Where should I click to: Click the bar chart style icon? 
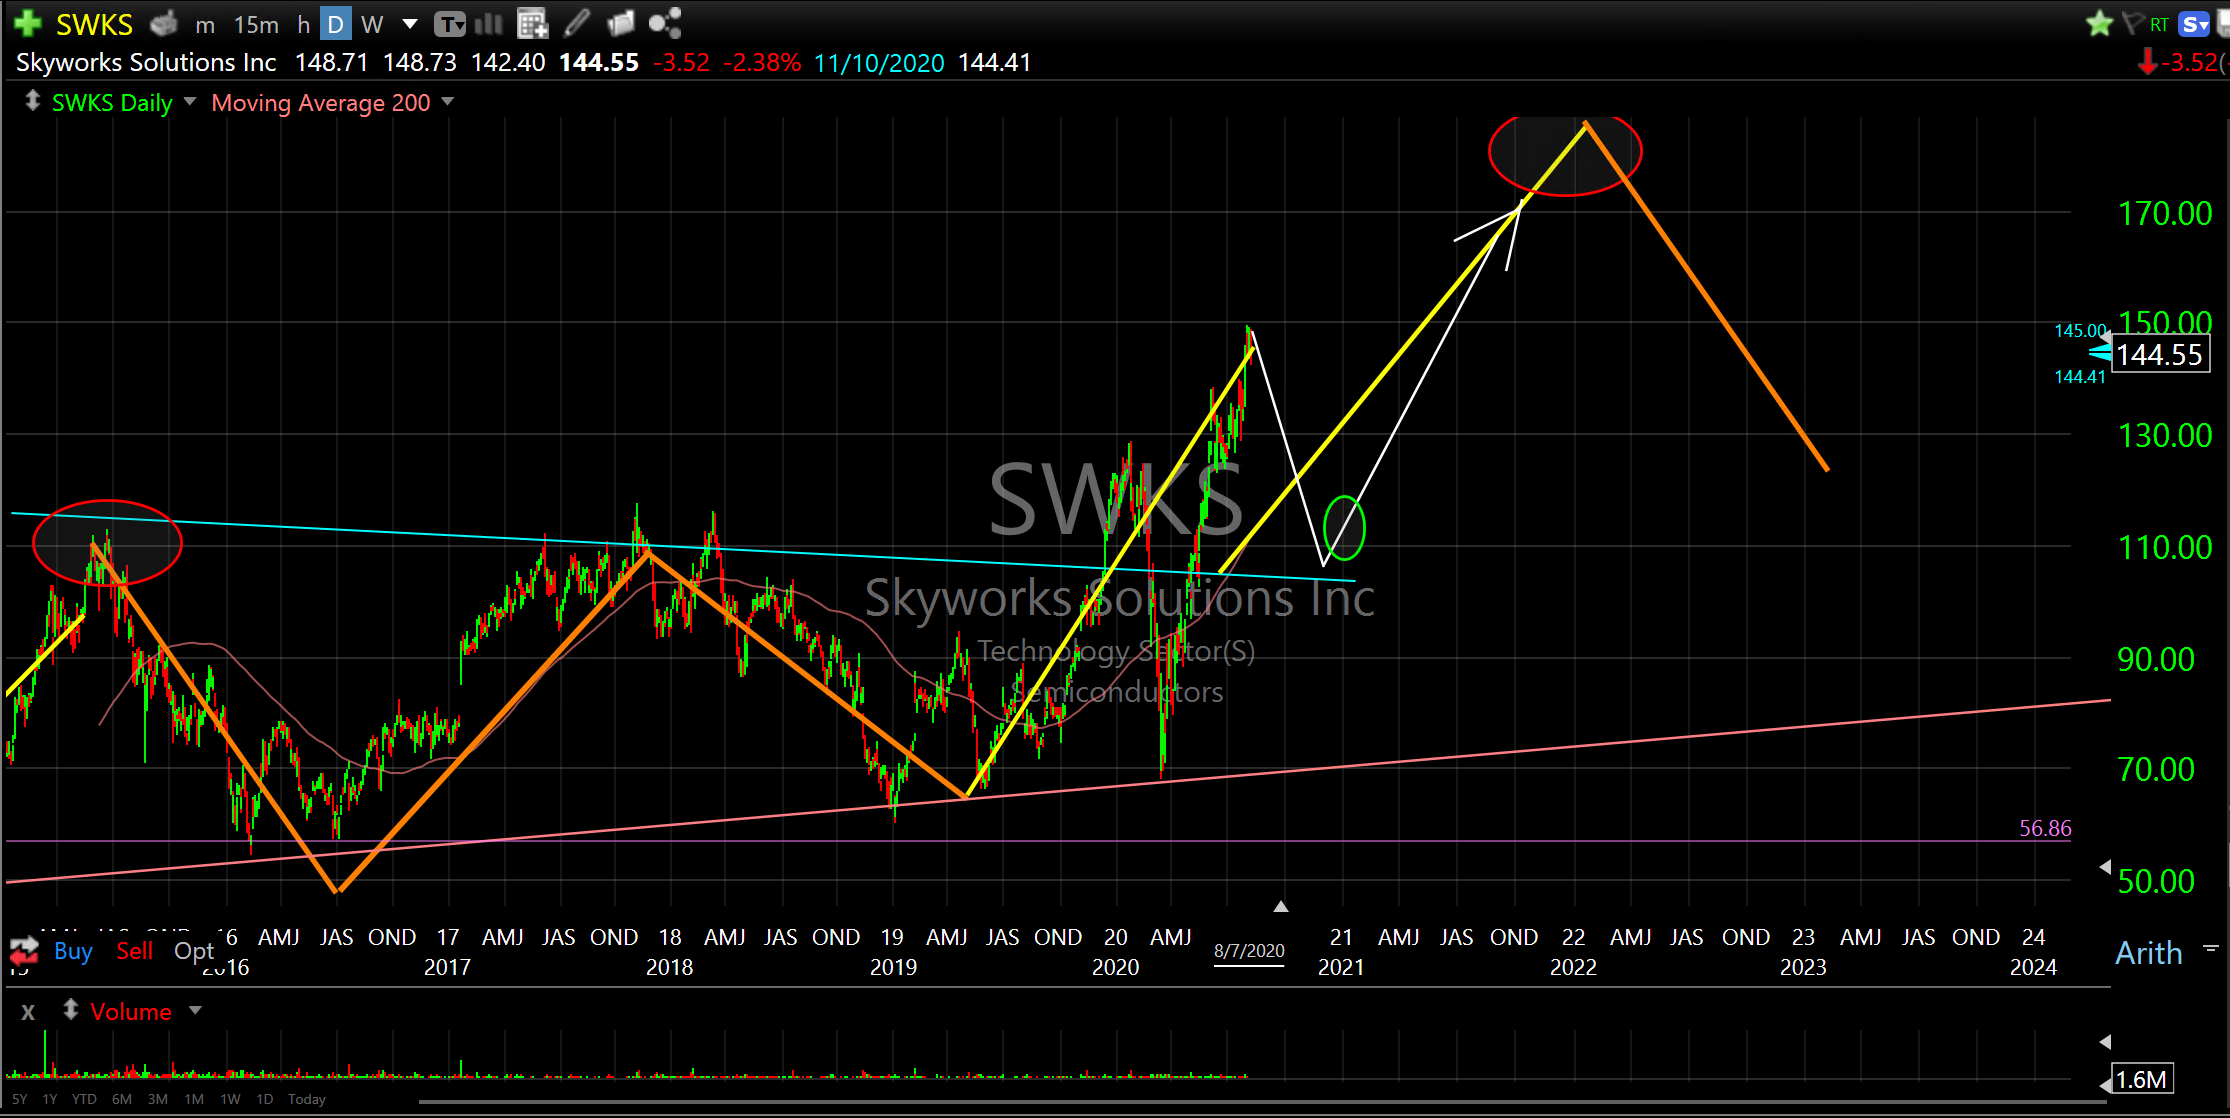tap(488, 22)
